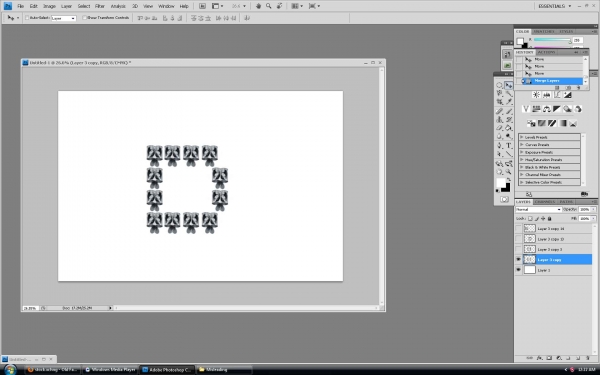Toggle lock all icon in Layers panel
This screenshot has height=375, width=600.
550,218
